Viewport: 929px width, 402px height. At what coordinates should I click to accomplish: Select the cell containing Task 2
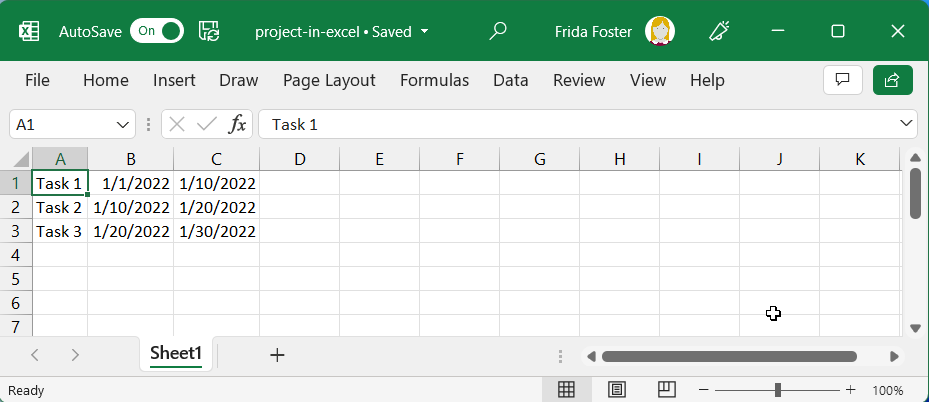(60, 207)
